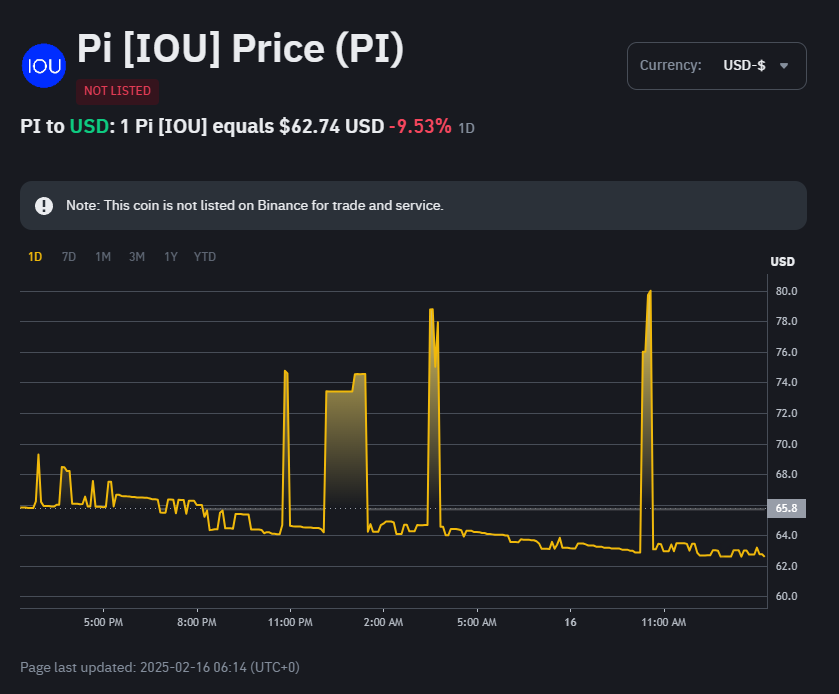
Task: Click the -9.53% change value
Action: tap(420, 126)
